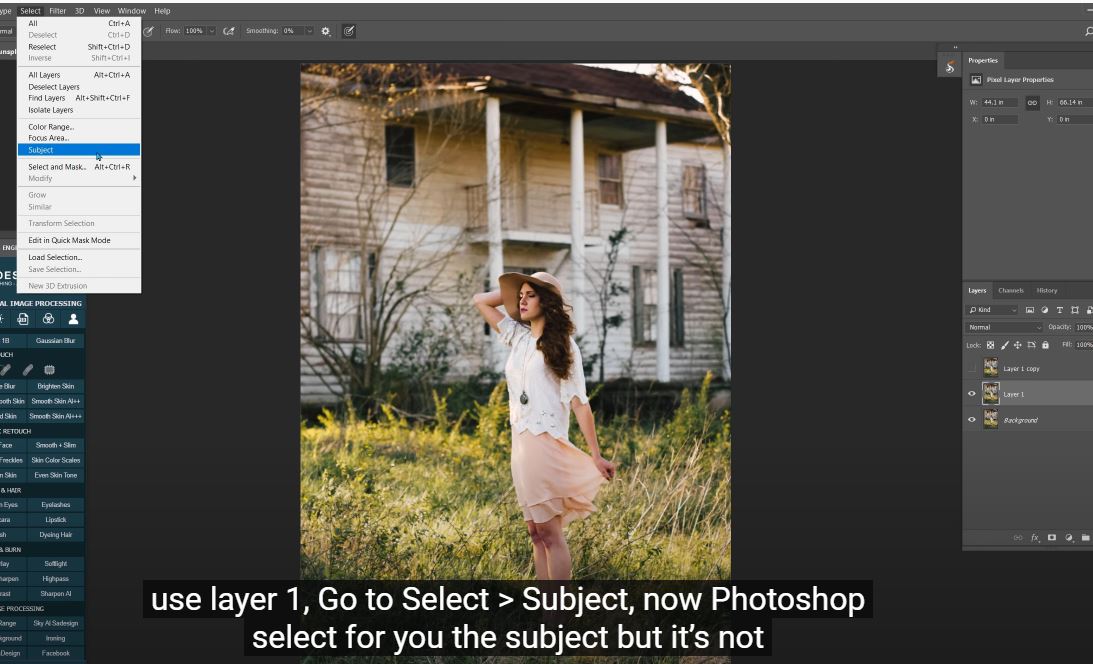Click the filter for type layers icon
Screen dimensions: 1093x664
(x=1059, y=310)
